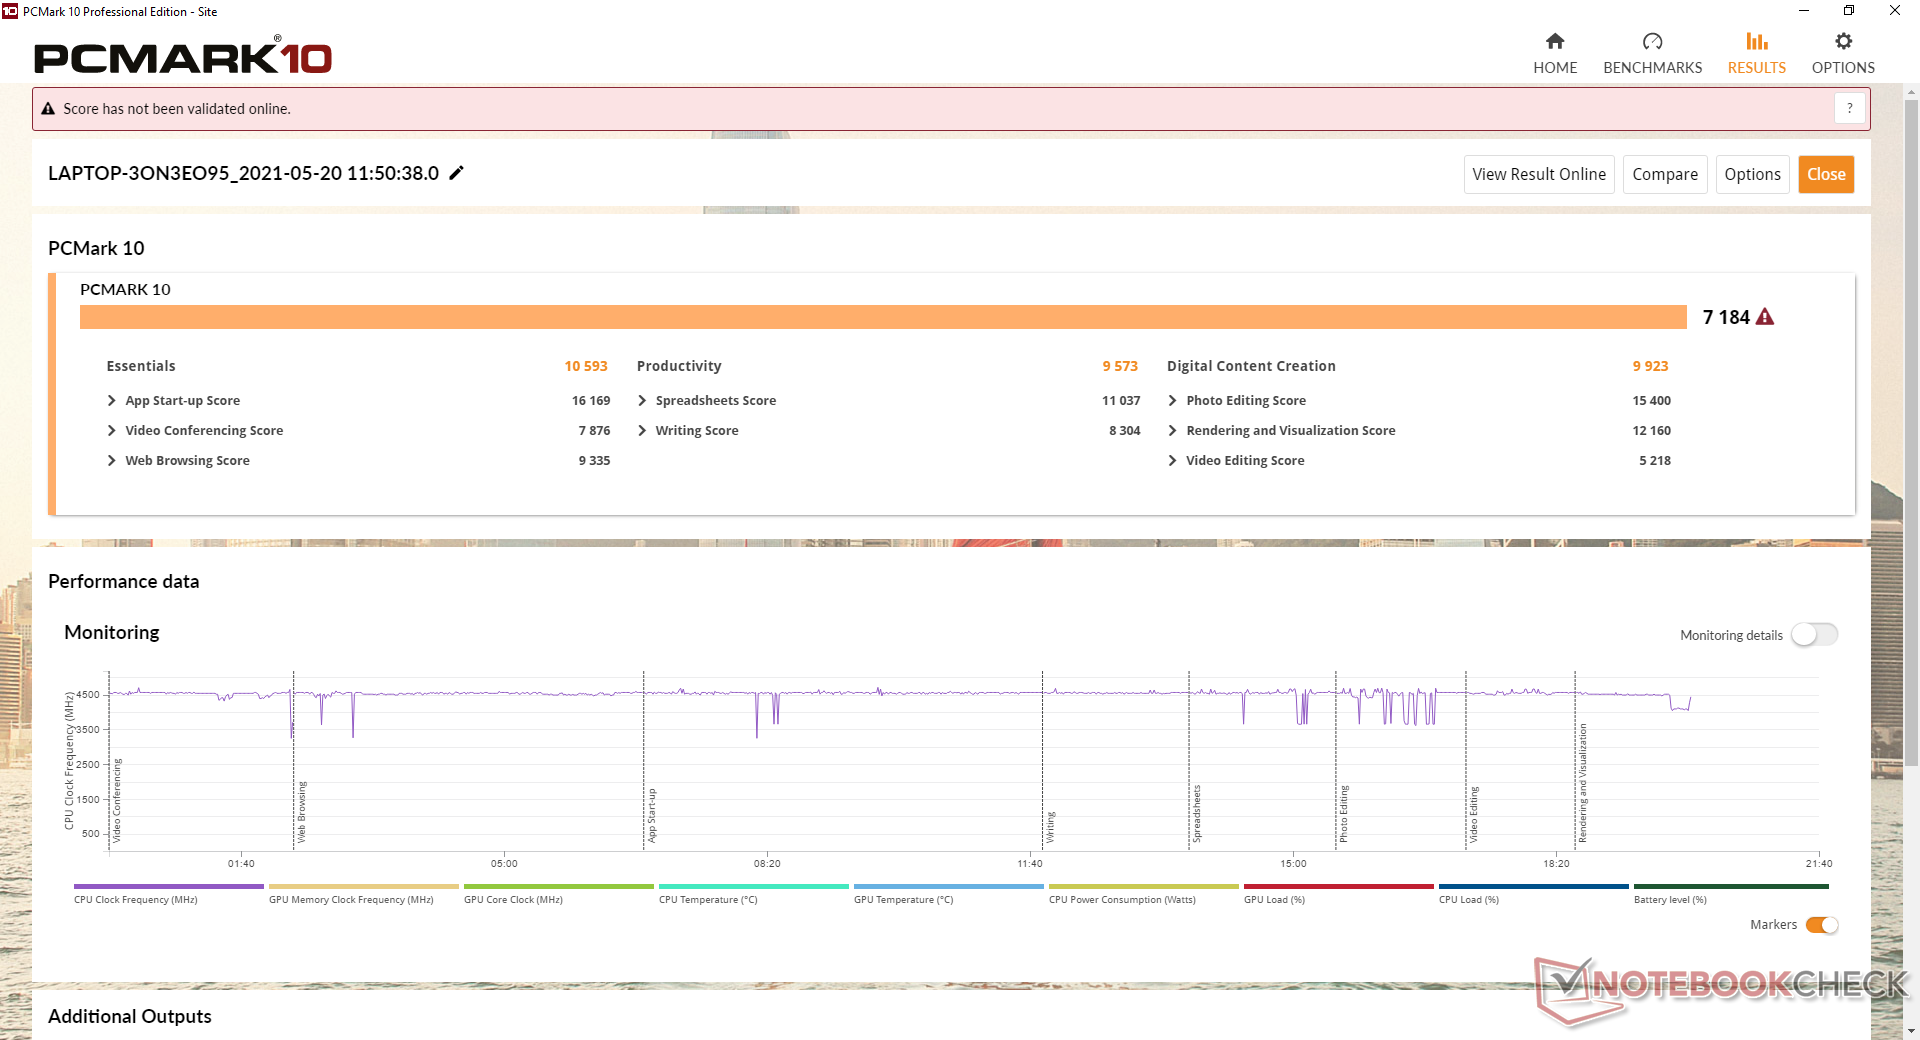1920x1040 pixels.
Task: Click the PCMark app icon in title bar
Action: pos(10,11)
